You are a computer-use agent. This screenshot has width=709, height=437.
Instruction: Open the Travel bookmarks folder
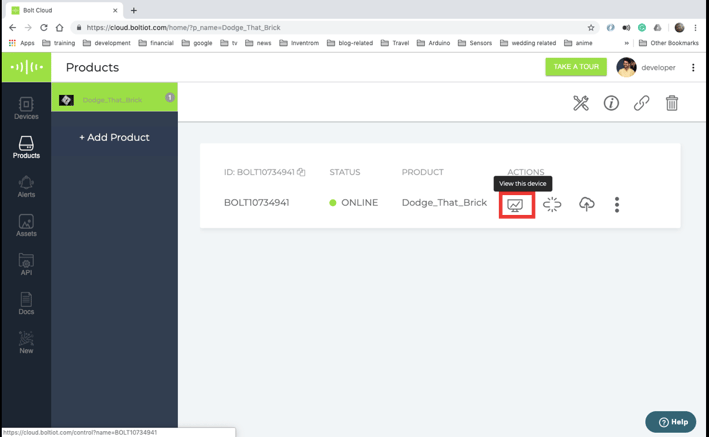point(395,43)
